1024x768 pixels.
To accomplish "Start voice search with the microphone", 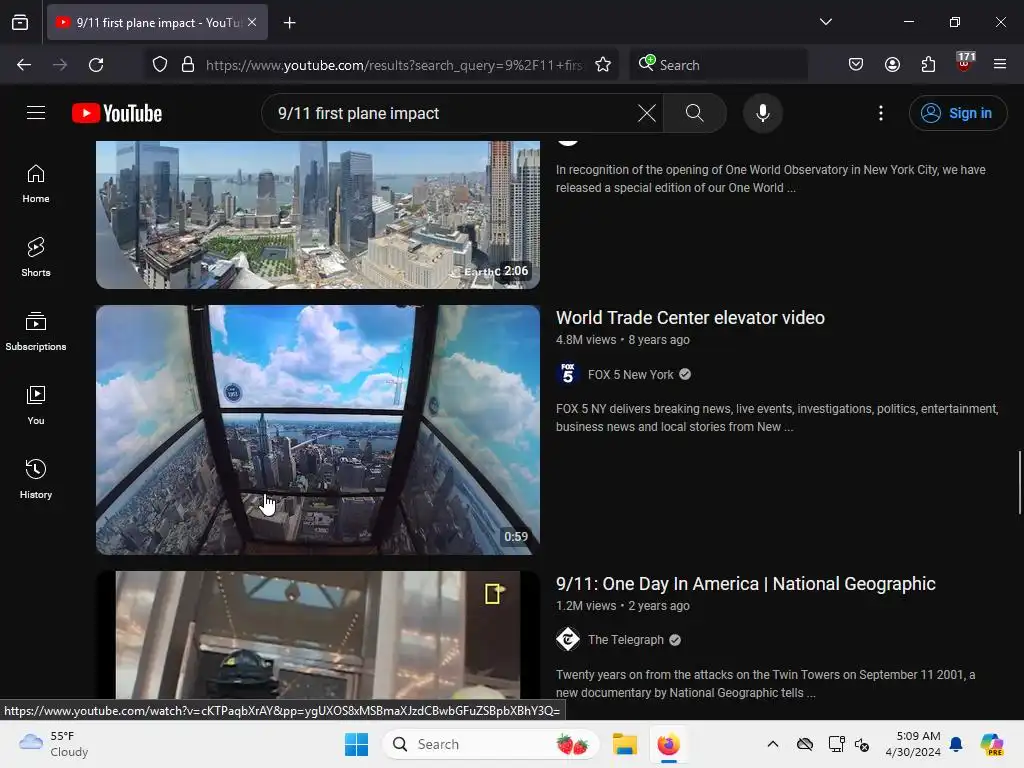I will coord(762,113).
